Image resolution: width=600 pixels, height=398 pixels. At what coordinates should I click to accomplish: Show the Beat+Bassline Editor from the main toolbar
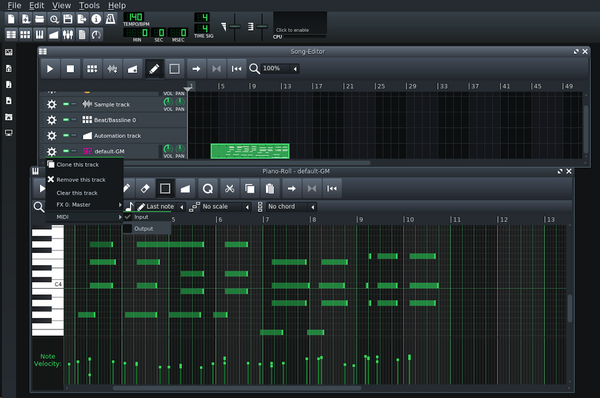[25, 34]
